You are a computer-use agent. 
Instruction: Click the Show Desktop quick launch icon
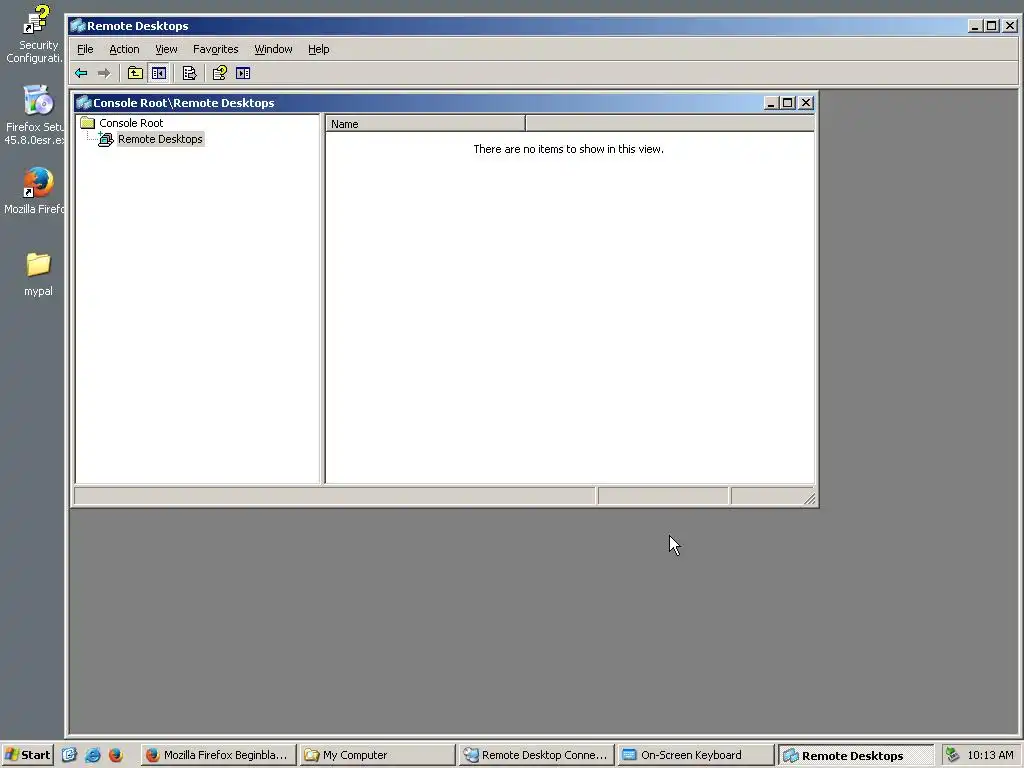(69, 755)
